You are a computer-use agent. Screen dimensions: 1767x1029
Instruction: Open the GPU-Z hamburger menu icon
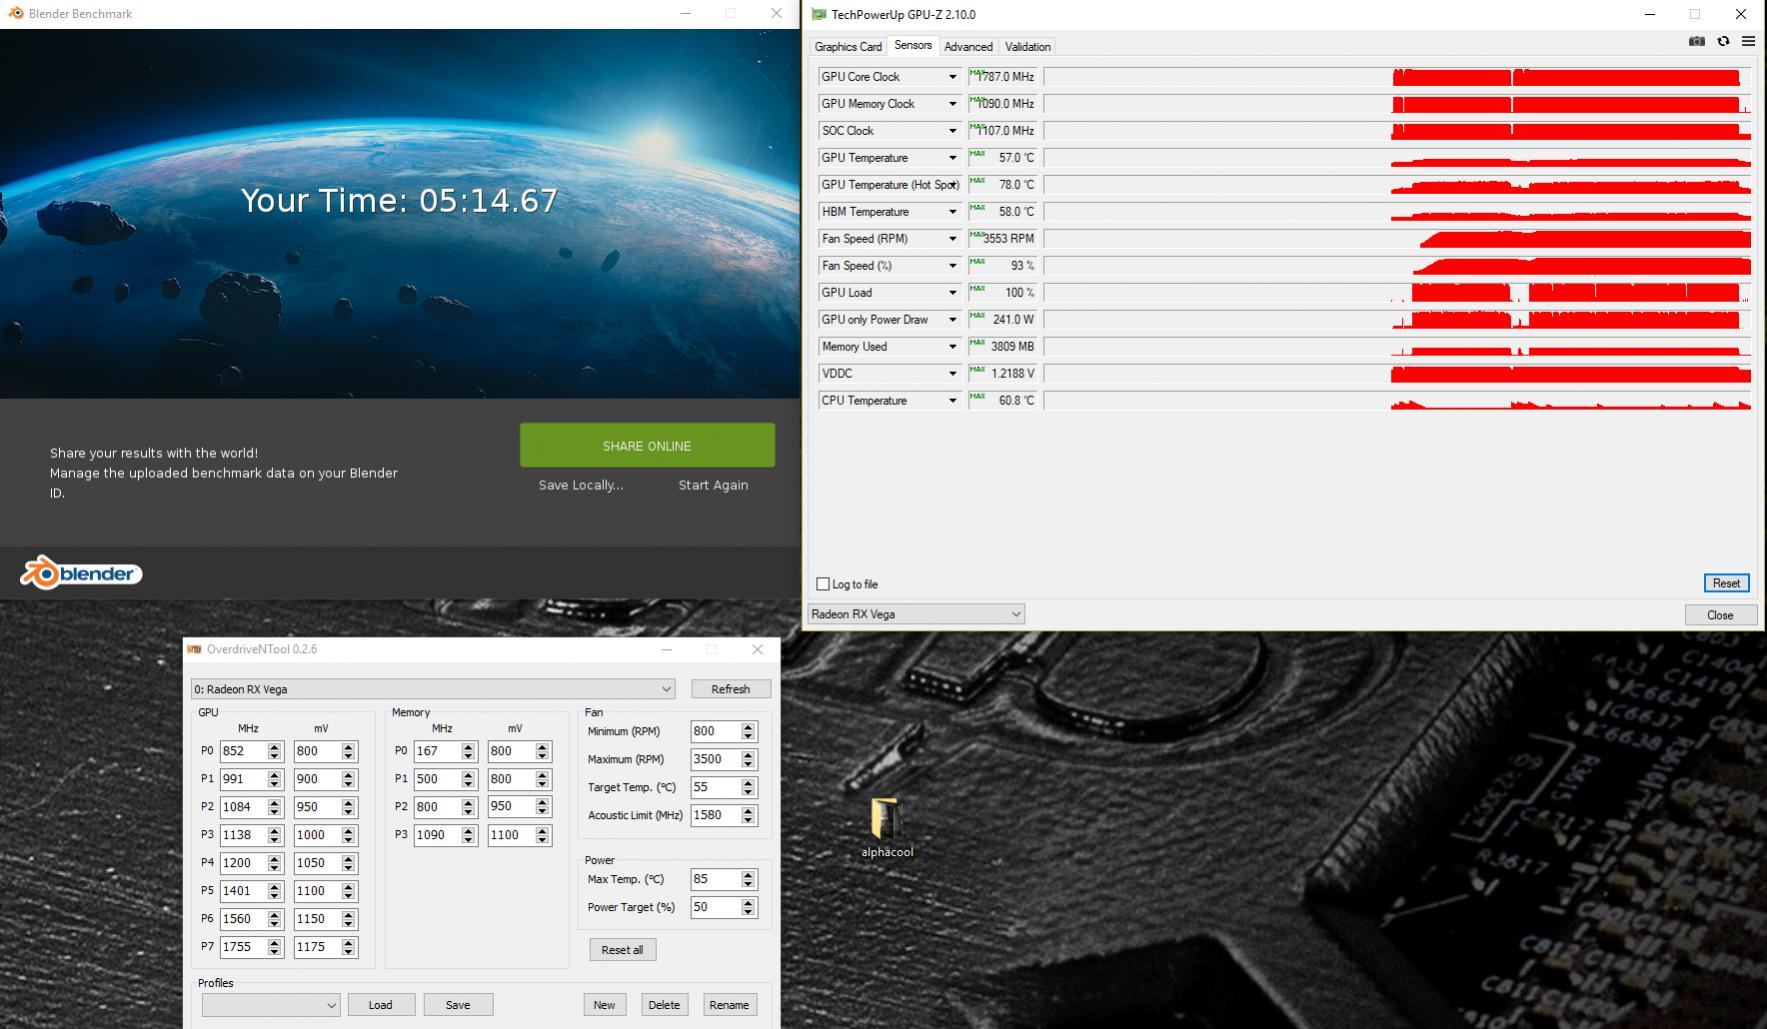[1748, 41]
